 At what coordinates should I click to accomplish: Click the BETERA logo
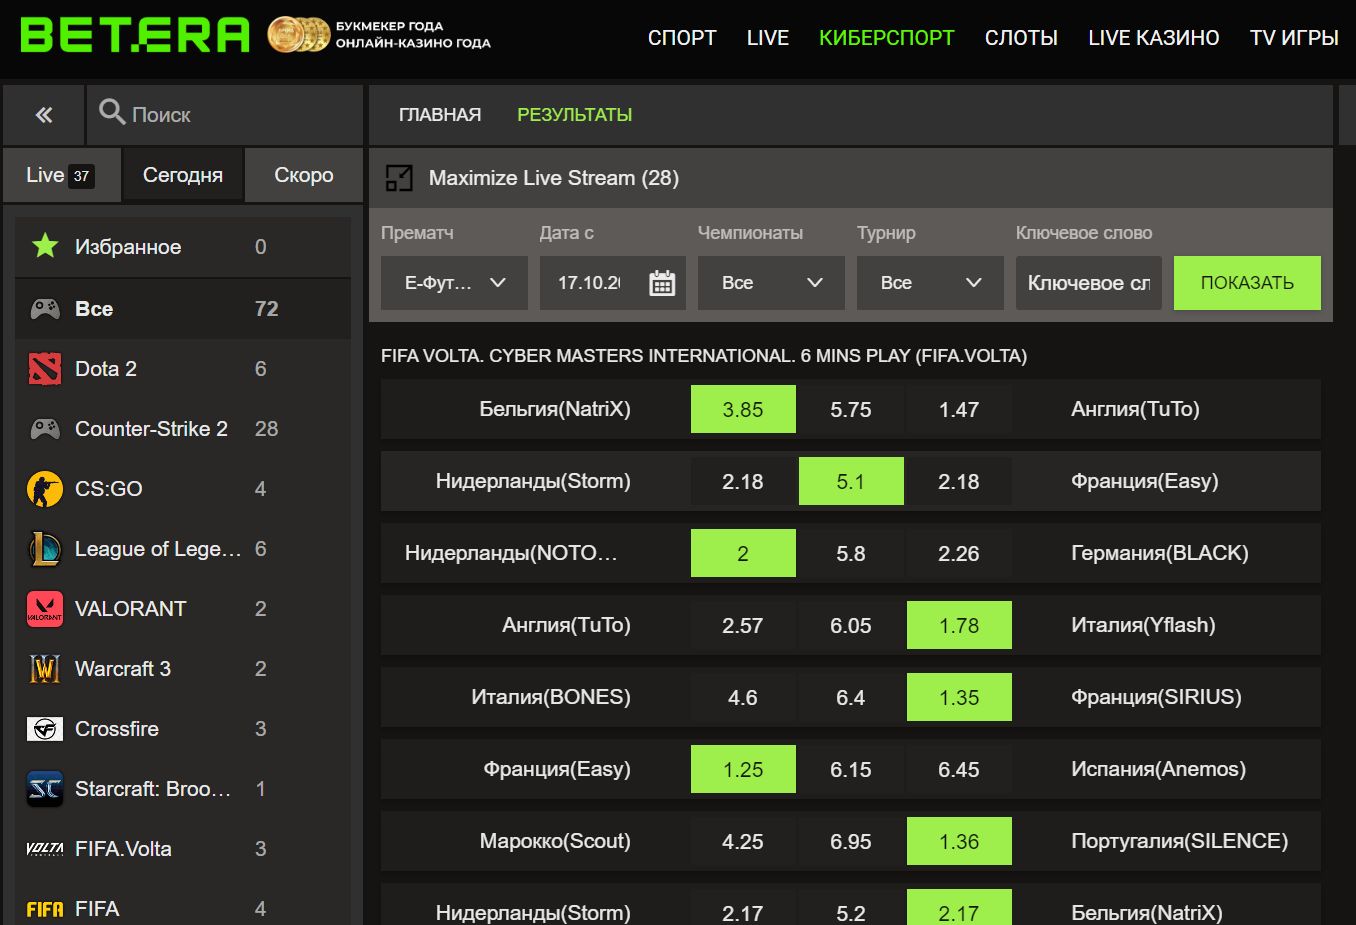click(135, 35)
